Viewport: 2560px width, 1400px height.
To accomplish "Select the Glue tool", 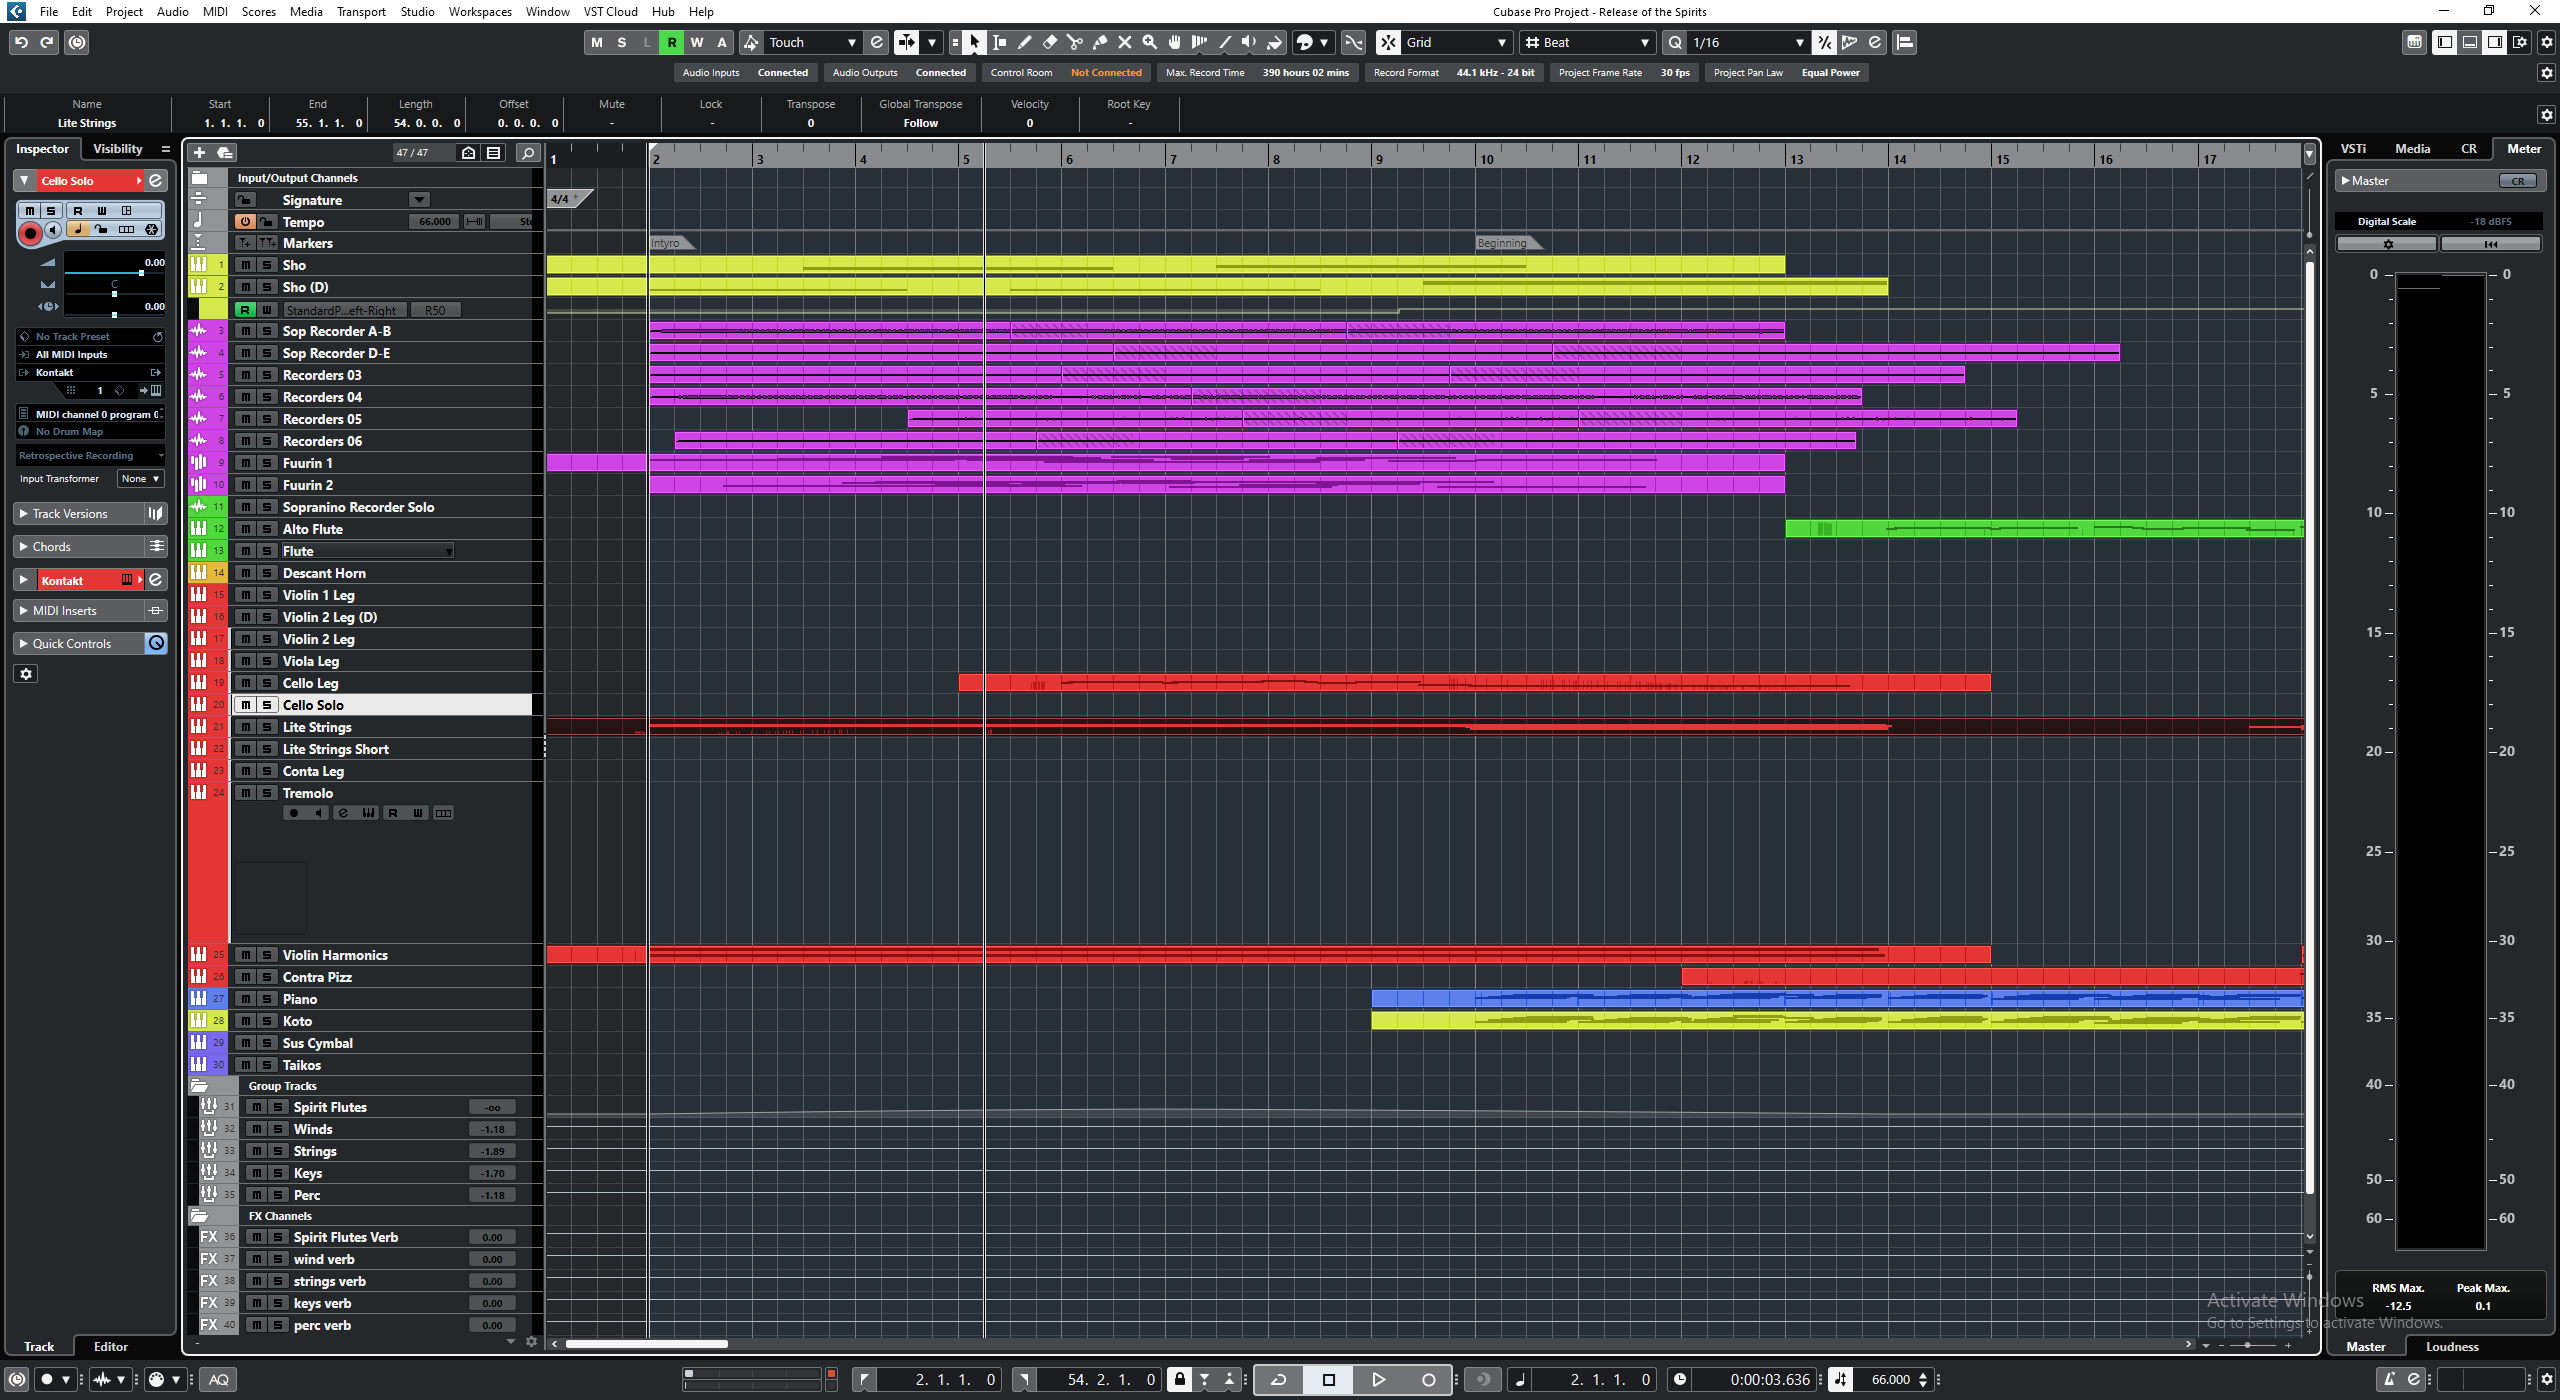I will [x=1099, y=42].
